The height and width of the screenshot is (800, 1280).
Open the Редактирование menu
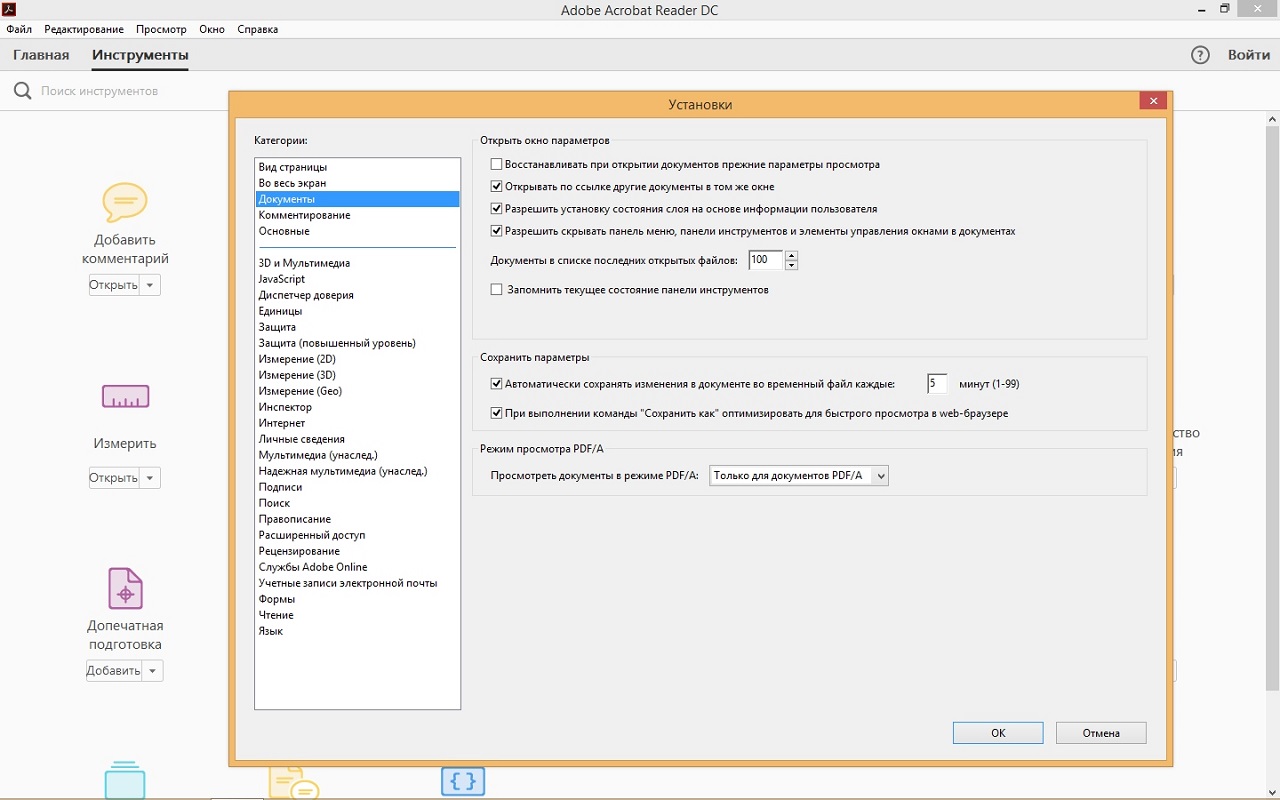click(x=84, y=29)
